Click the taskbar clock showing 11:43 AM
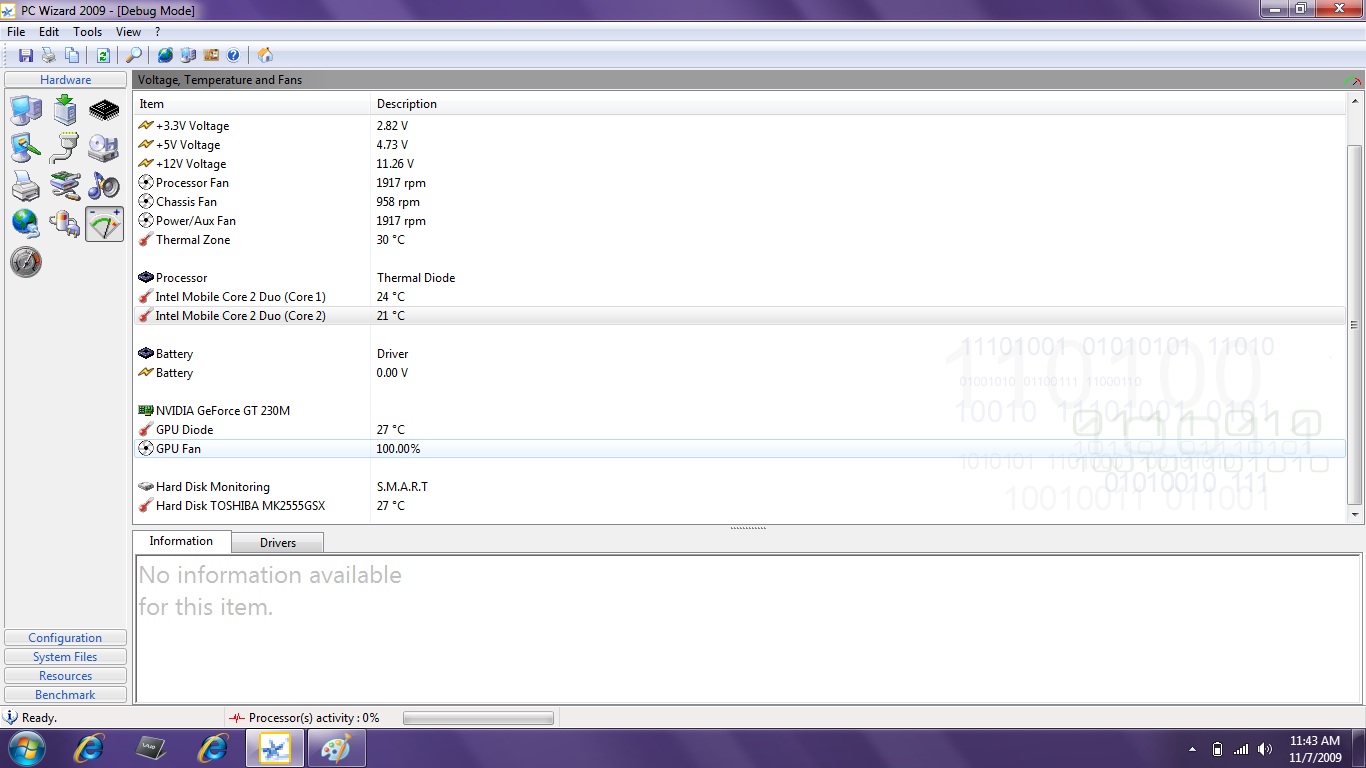Screen dimensions: 1366x768 pos(1315,749)
